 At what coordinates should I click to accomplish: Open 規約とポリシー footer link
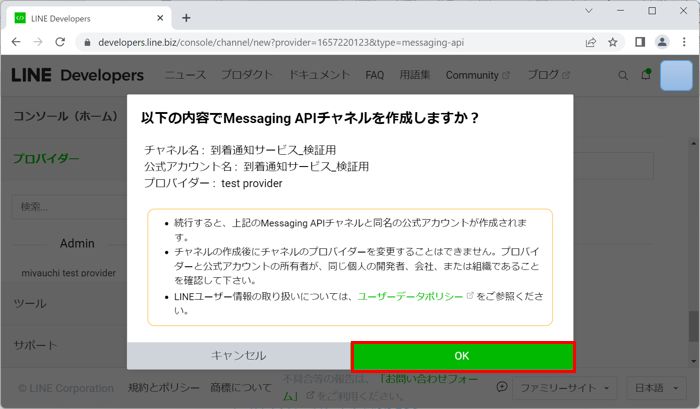pos(164,388)
